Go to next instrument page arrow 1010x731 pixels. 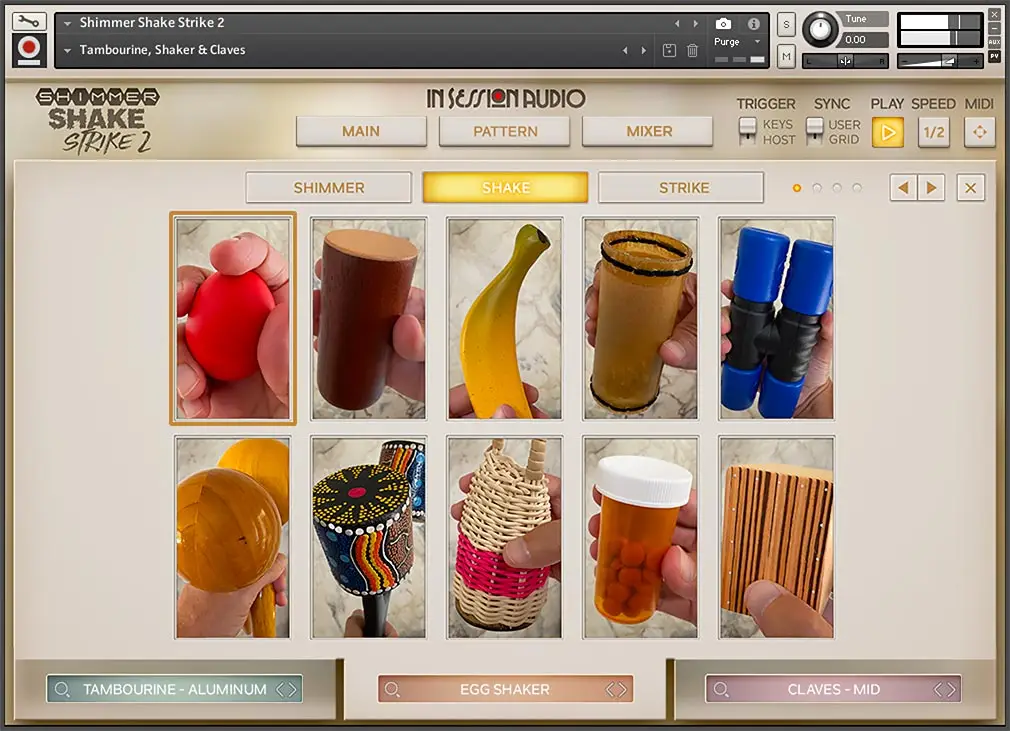click(x=931, y=188)
